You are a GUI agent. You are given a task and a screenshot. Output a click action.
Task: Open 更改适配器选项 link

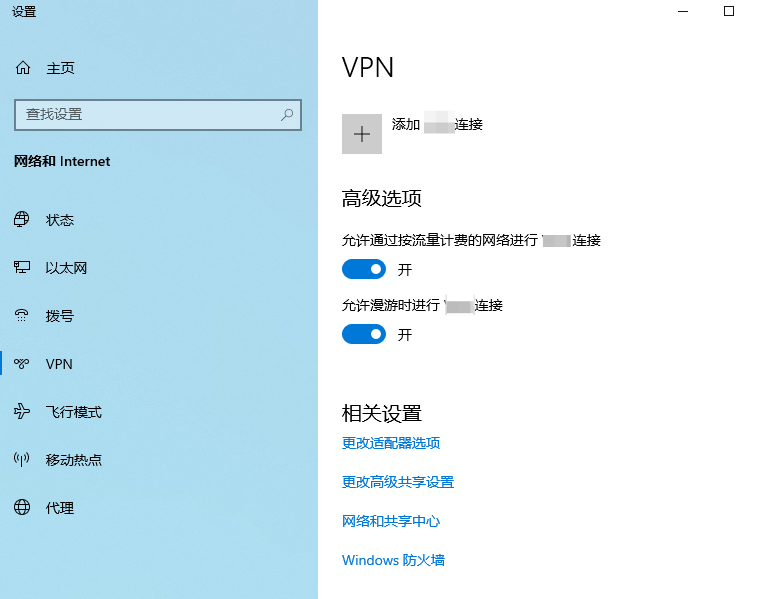point(391,443)
